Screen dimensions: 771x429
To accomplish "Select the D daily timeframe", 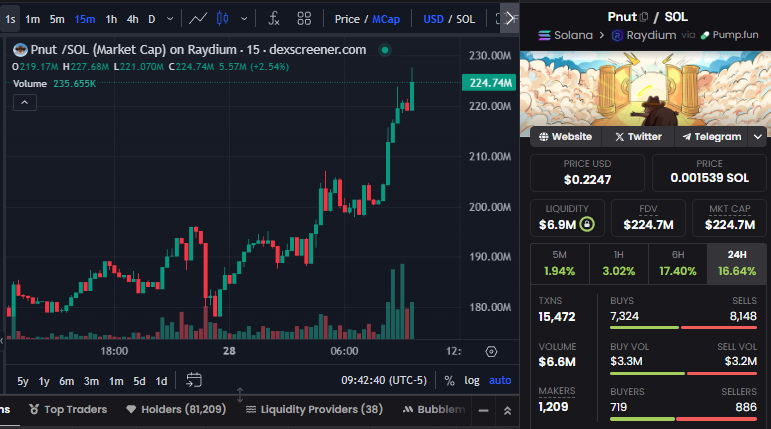I will click(152, 19).
